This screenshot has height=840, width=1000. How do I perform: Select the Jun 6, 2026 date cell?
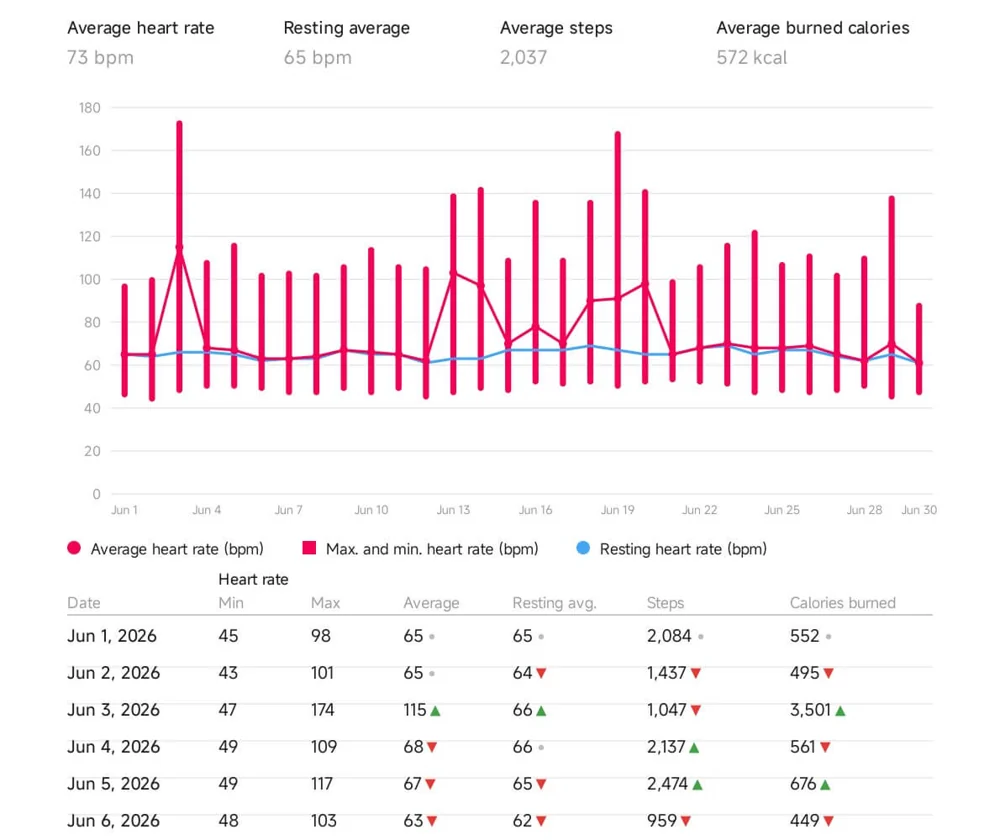coord(114,821)
